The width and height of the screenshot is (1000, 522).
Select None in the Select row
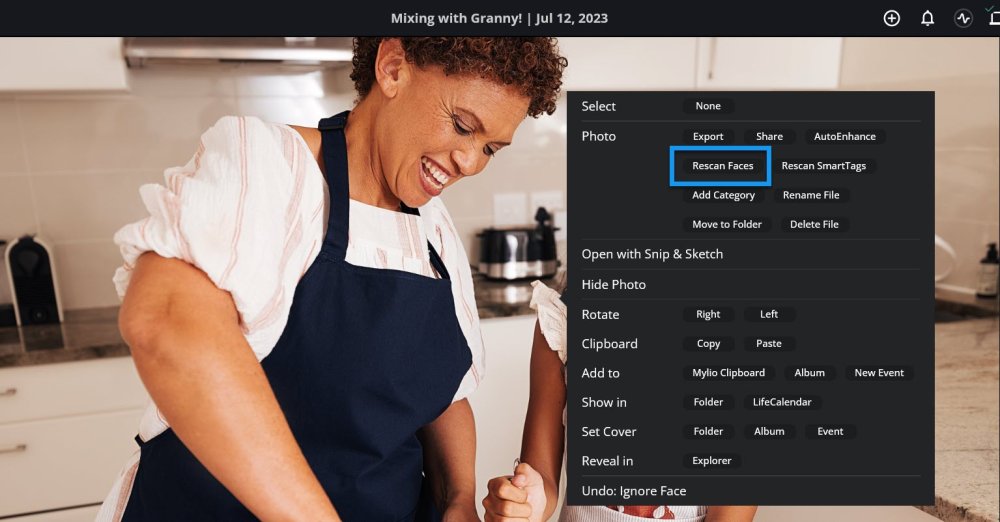(708, 106)
